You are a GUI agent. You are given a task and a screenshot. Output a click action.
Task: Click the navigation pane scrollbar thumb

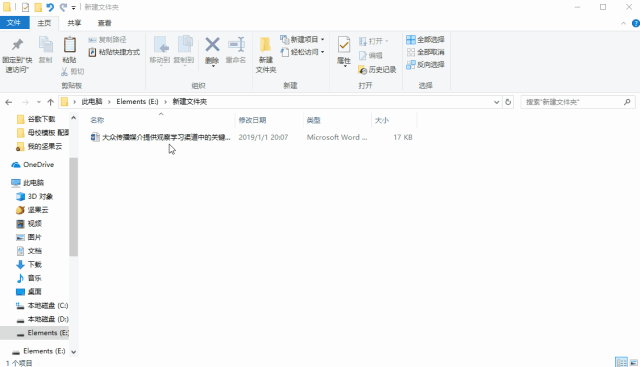click(73, 207)
